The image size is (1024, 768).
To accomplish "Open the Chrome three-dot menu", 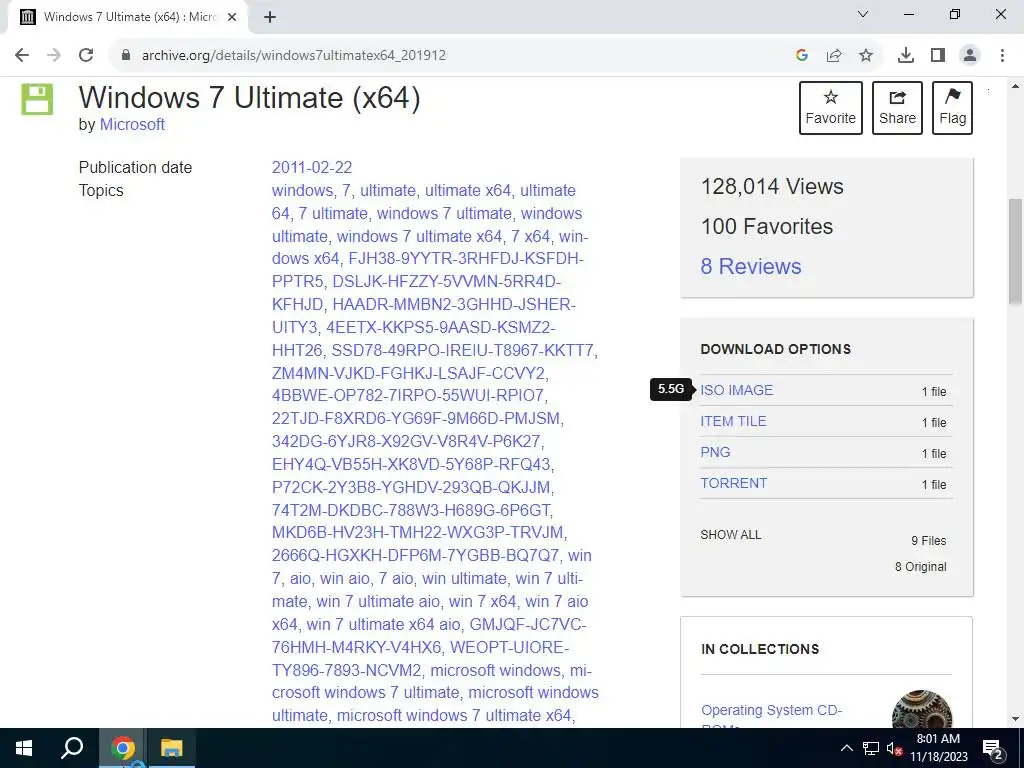I will [x=1002, y=55].
